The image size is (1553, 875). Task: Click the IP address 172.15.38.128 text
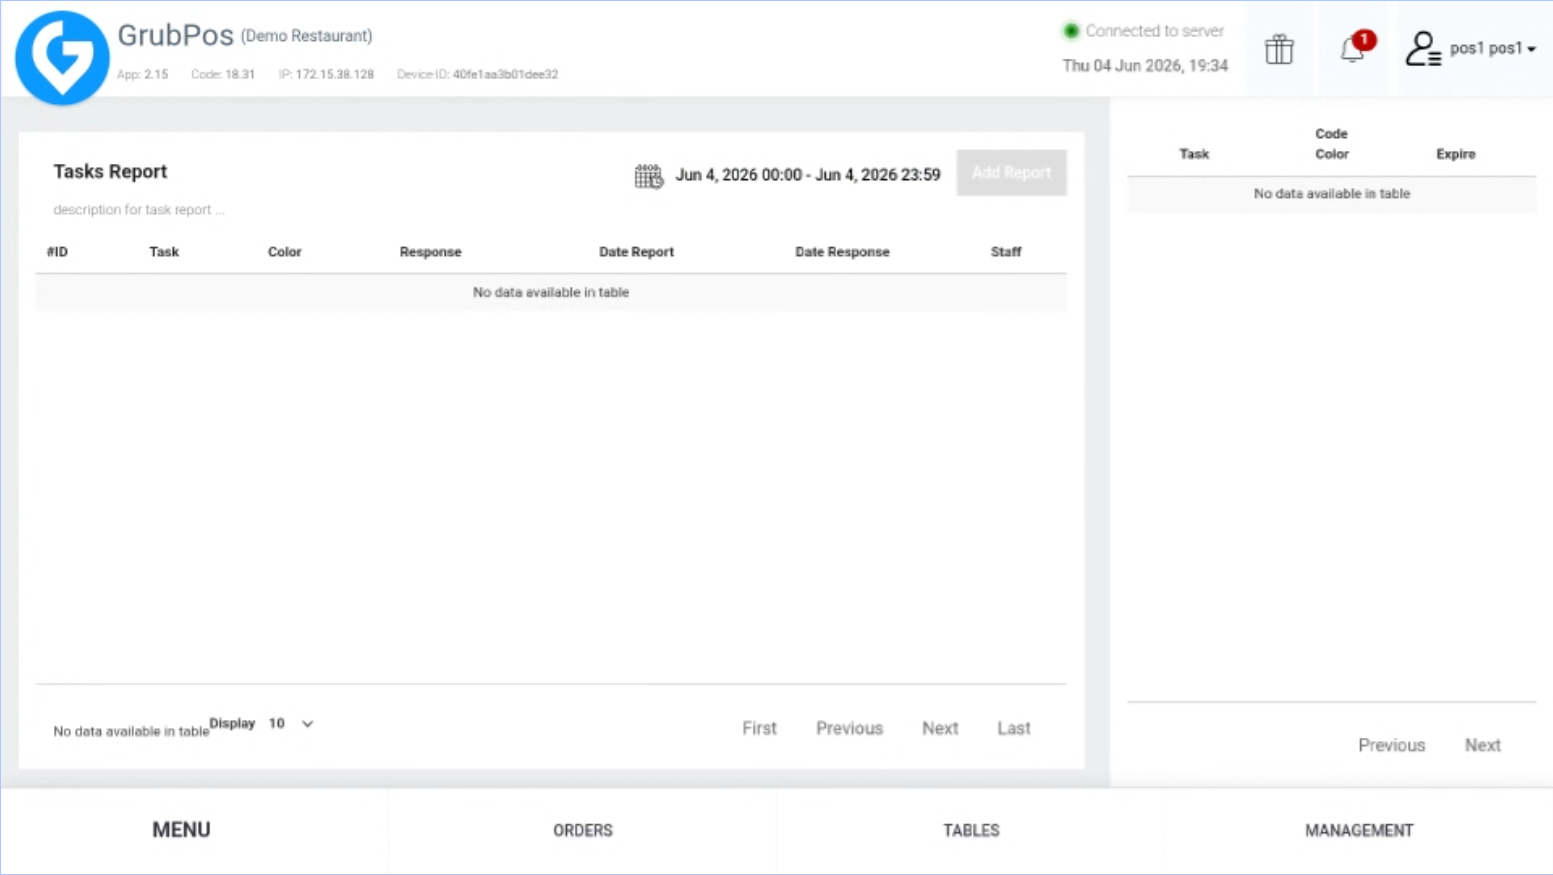pyautogui.click(x=334, y=74)
